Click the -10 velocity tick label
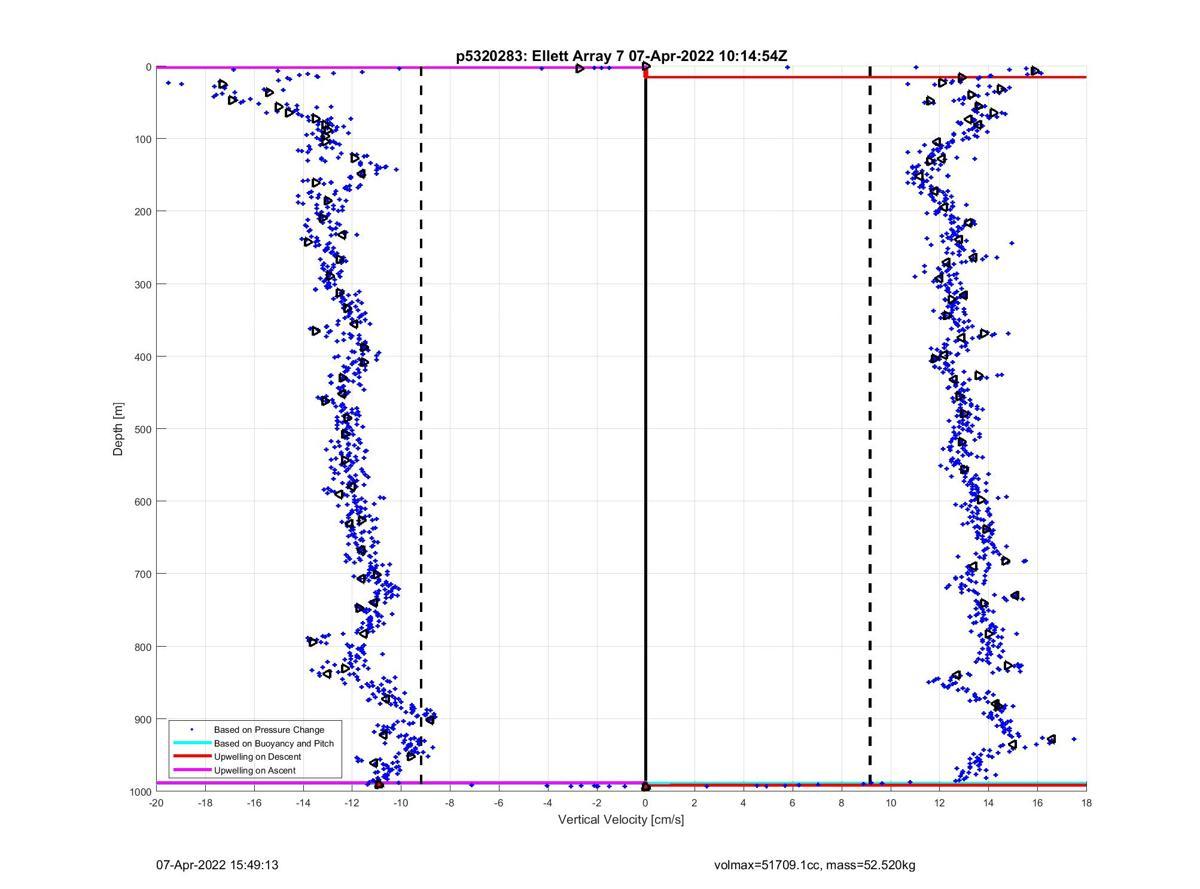 401,802
